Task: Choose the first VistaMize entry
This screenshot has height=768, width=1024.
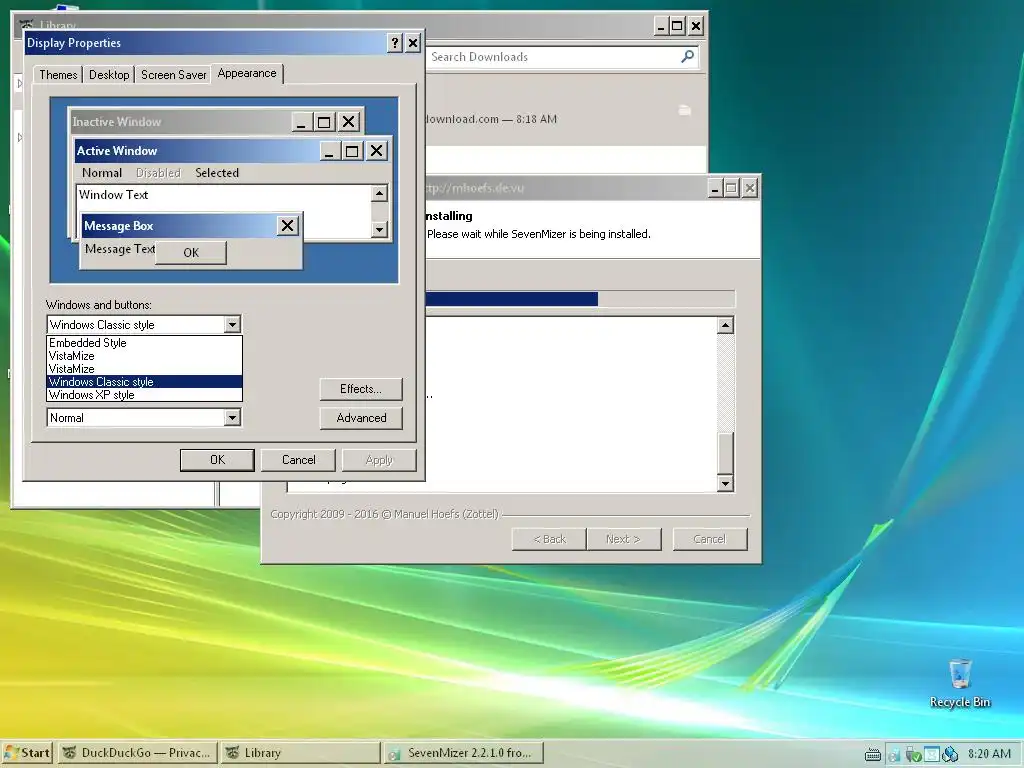Action: [x=144, y=356]
